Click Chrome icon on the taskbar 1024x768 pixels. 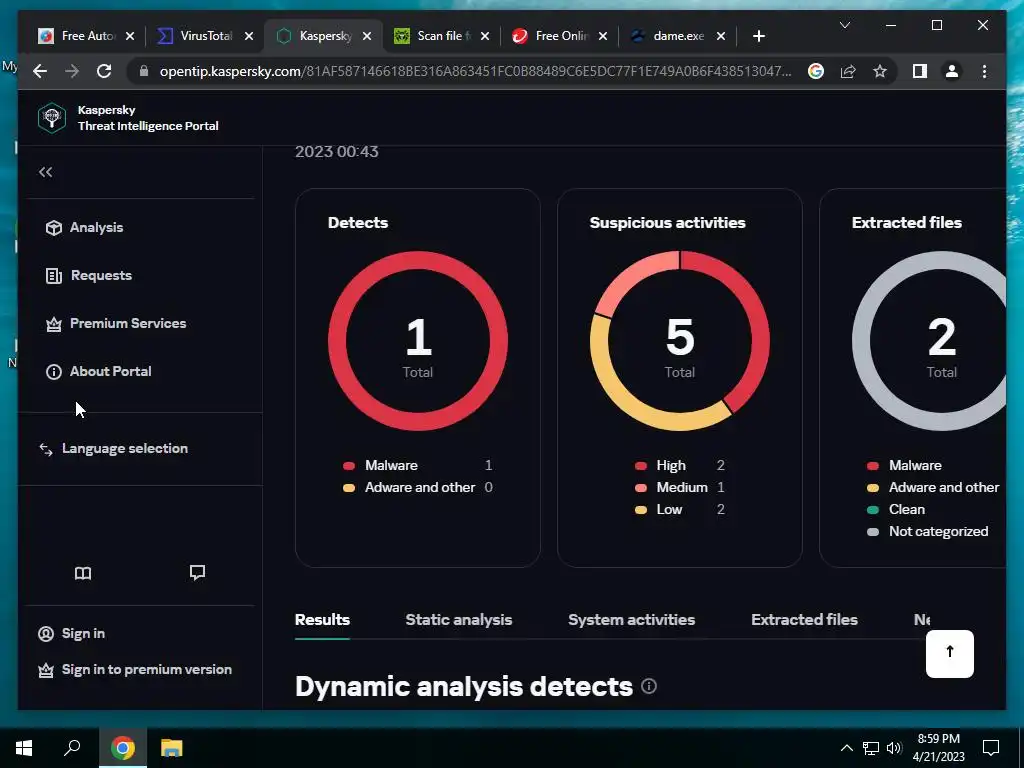[x=122, y=748]
